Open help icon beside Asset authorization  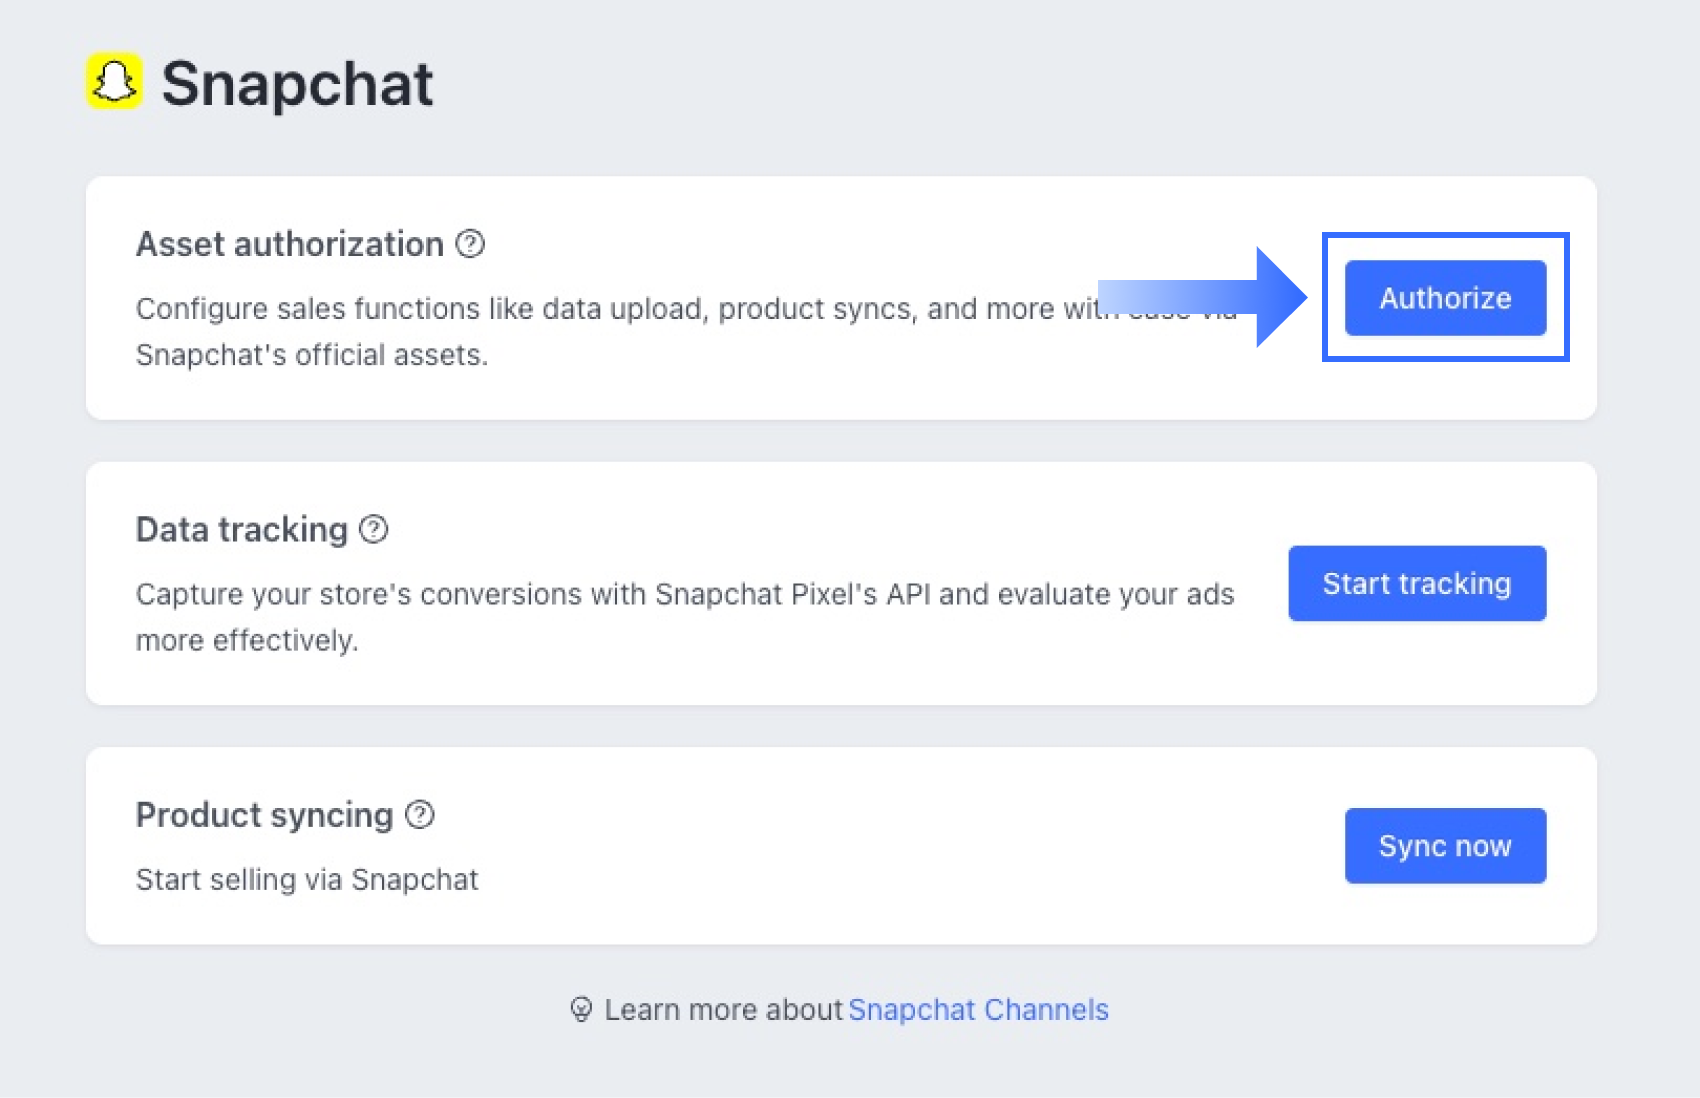pyautogui.click(x=470, y=244)
